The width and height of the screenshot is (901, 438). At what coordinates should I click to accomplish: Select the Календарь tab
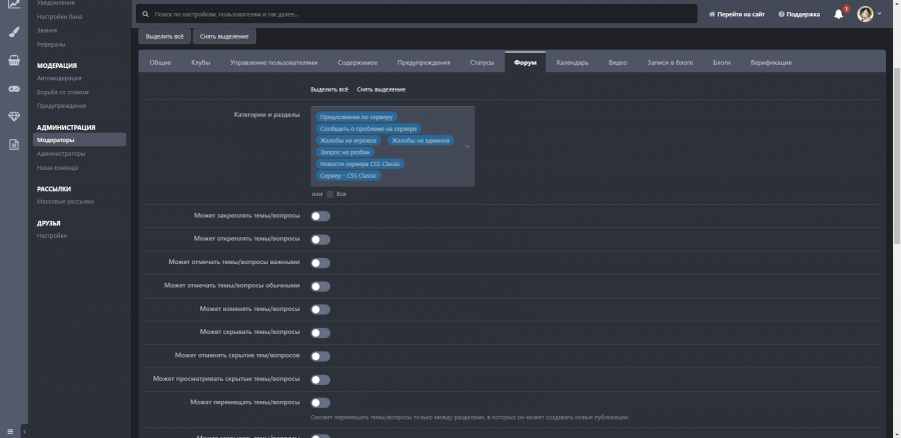pyautogui.click(x=572, y=63)
